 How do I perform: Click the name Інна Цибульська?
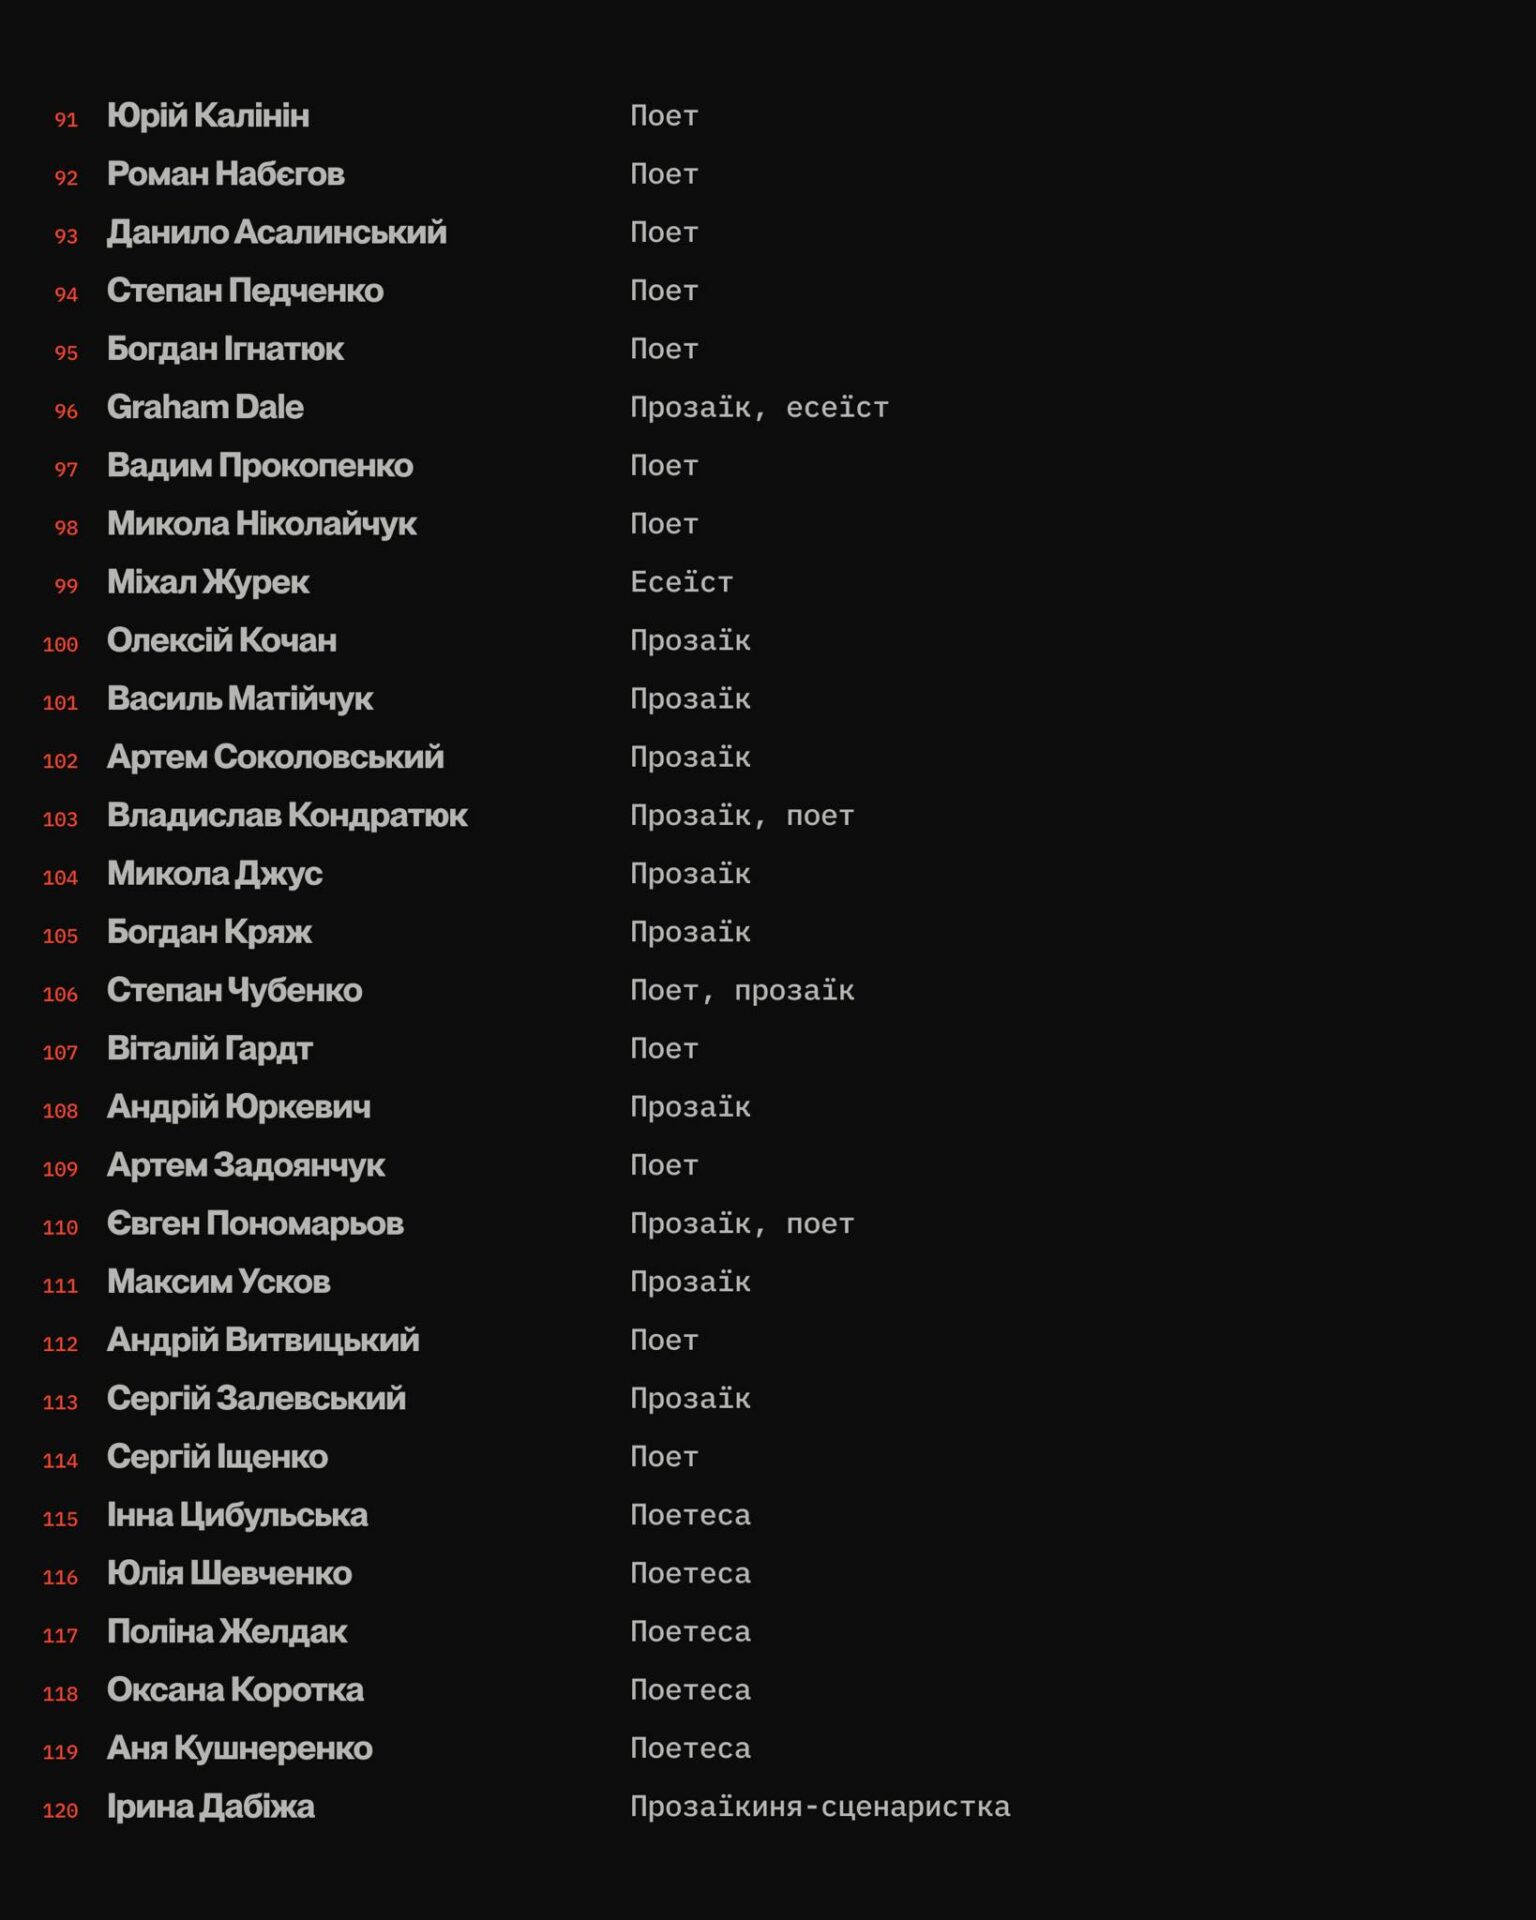(237, 1515)
